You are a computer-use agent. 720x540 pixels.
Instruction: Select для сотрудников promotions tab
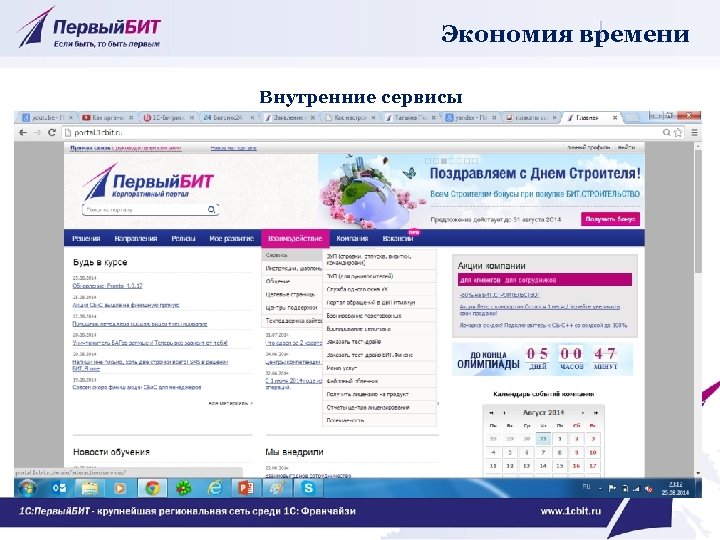click(530, 280)
